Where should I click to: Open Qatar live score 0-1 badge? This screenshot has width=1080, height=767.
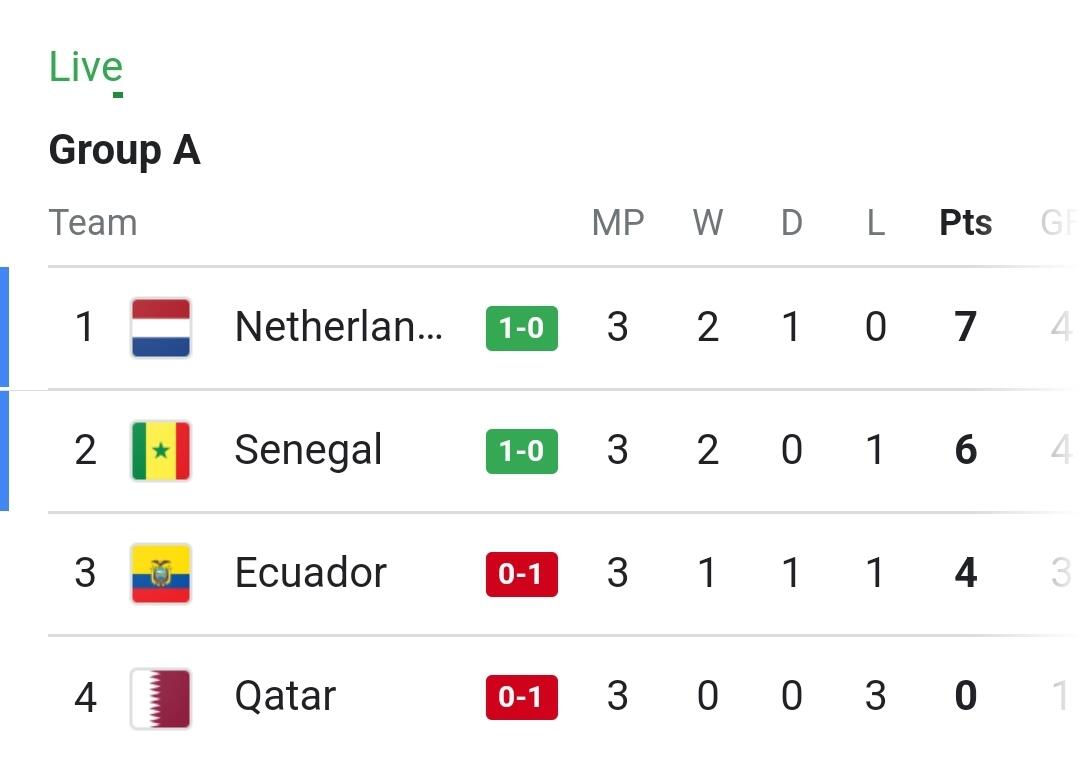click(521, 697)
